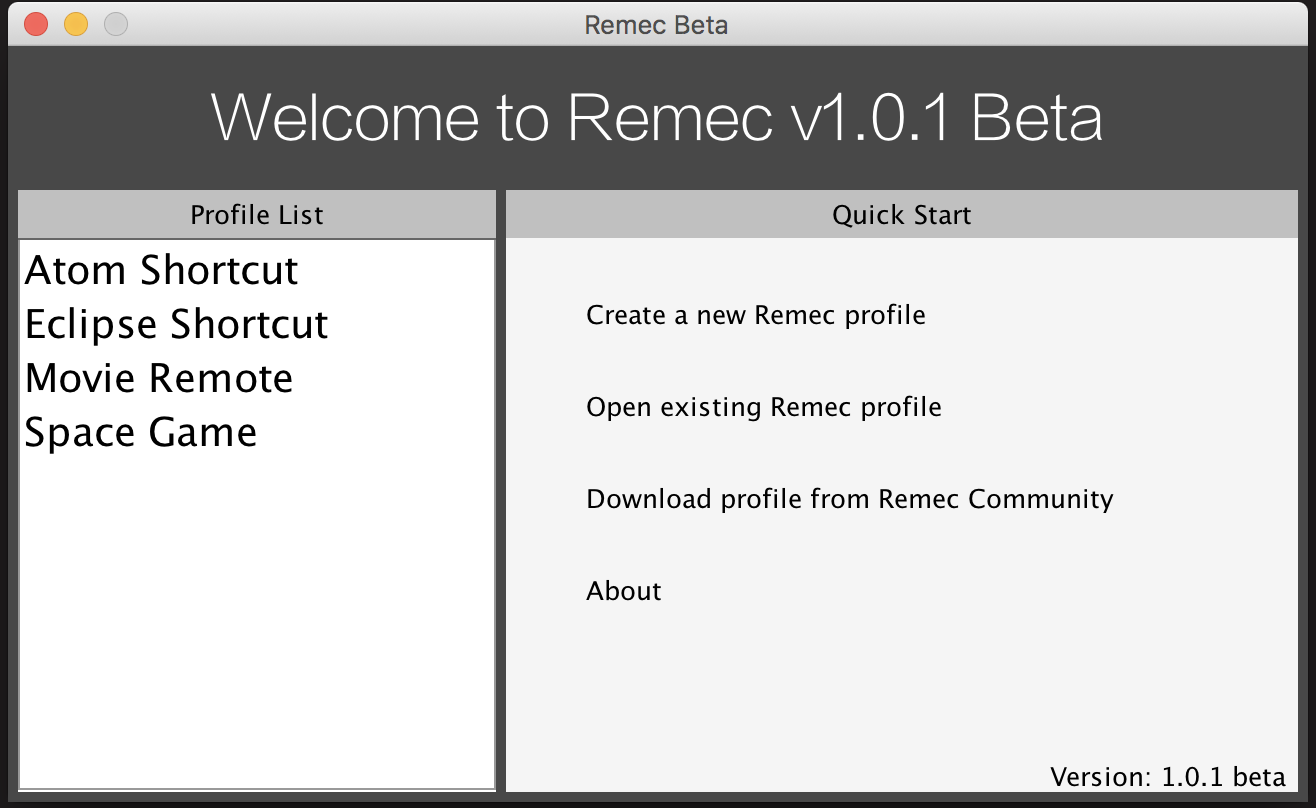Click the Remec Beta title bar text
The height and width of the screenshot is (808, 1316).
click(x=657, y=25)
